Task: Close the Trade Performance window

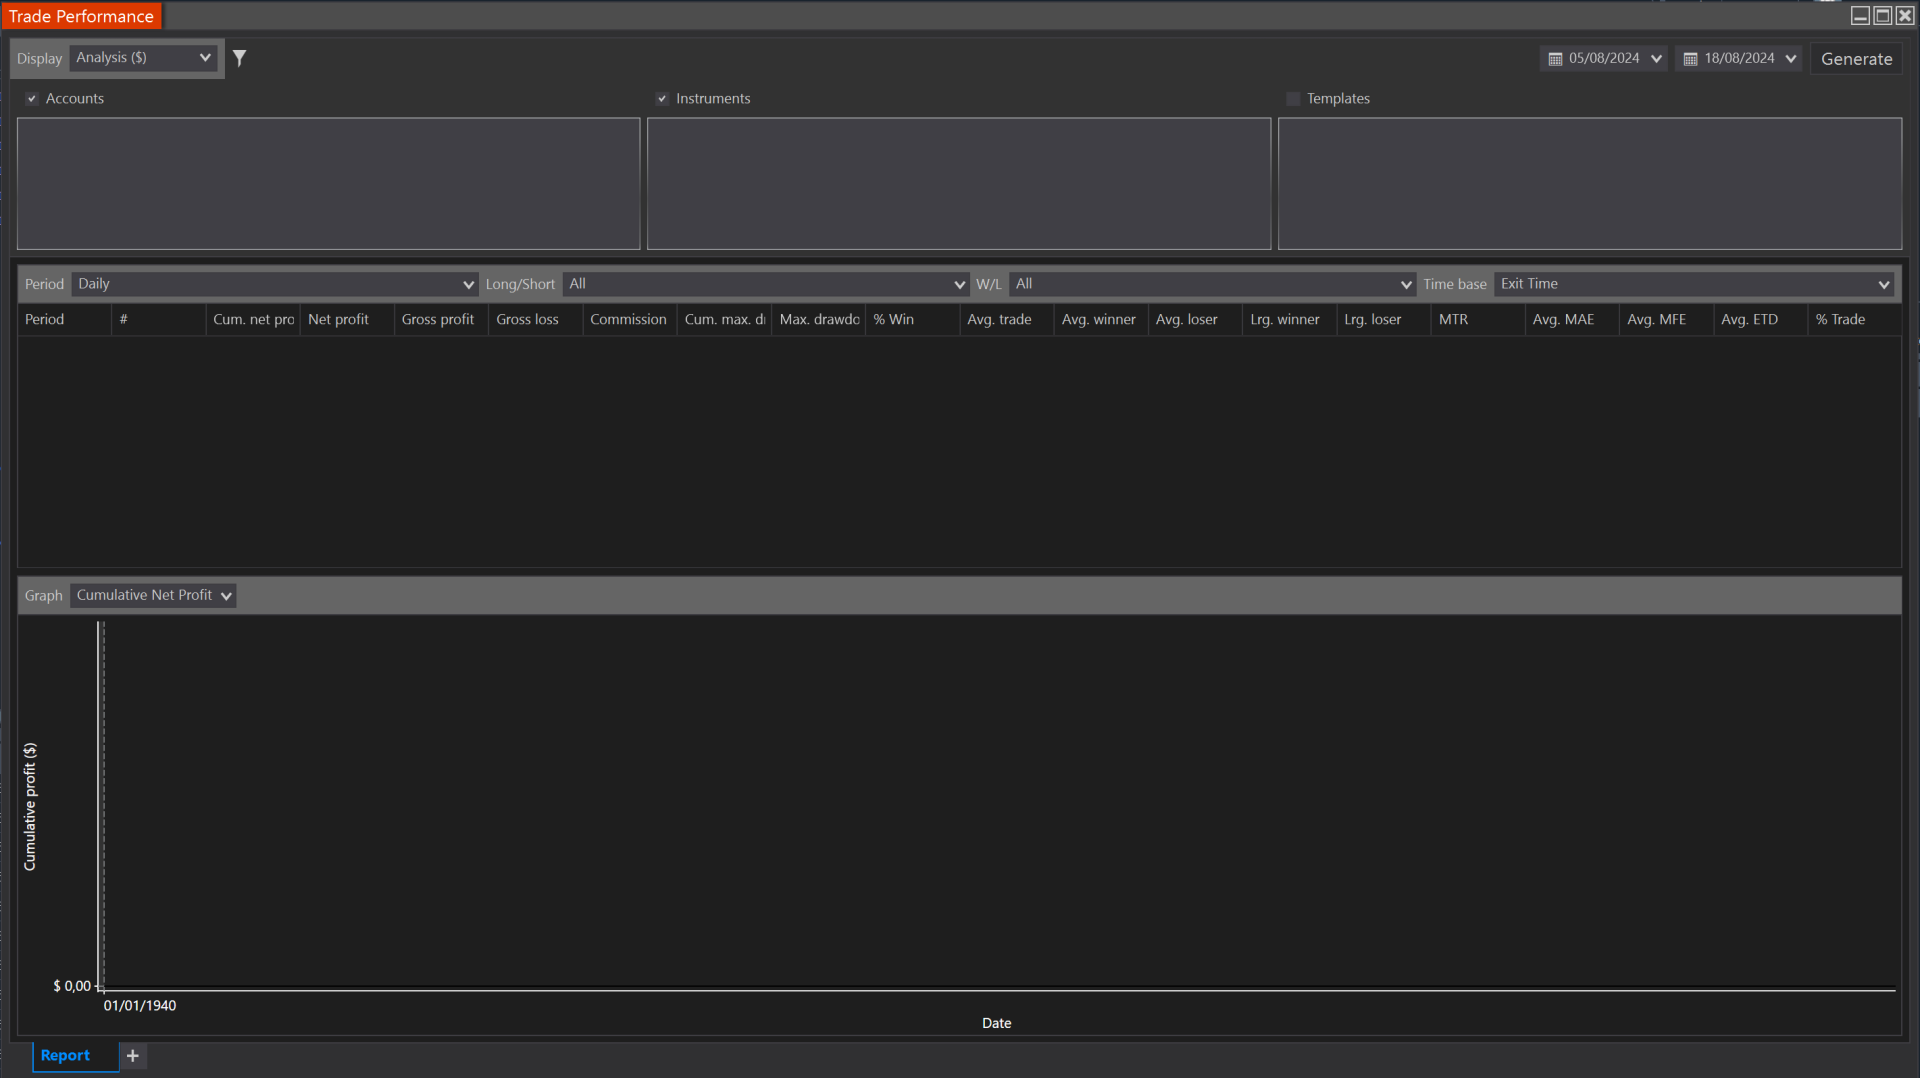Action: 1905,16
